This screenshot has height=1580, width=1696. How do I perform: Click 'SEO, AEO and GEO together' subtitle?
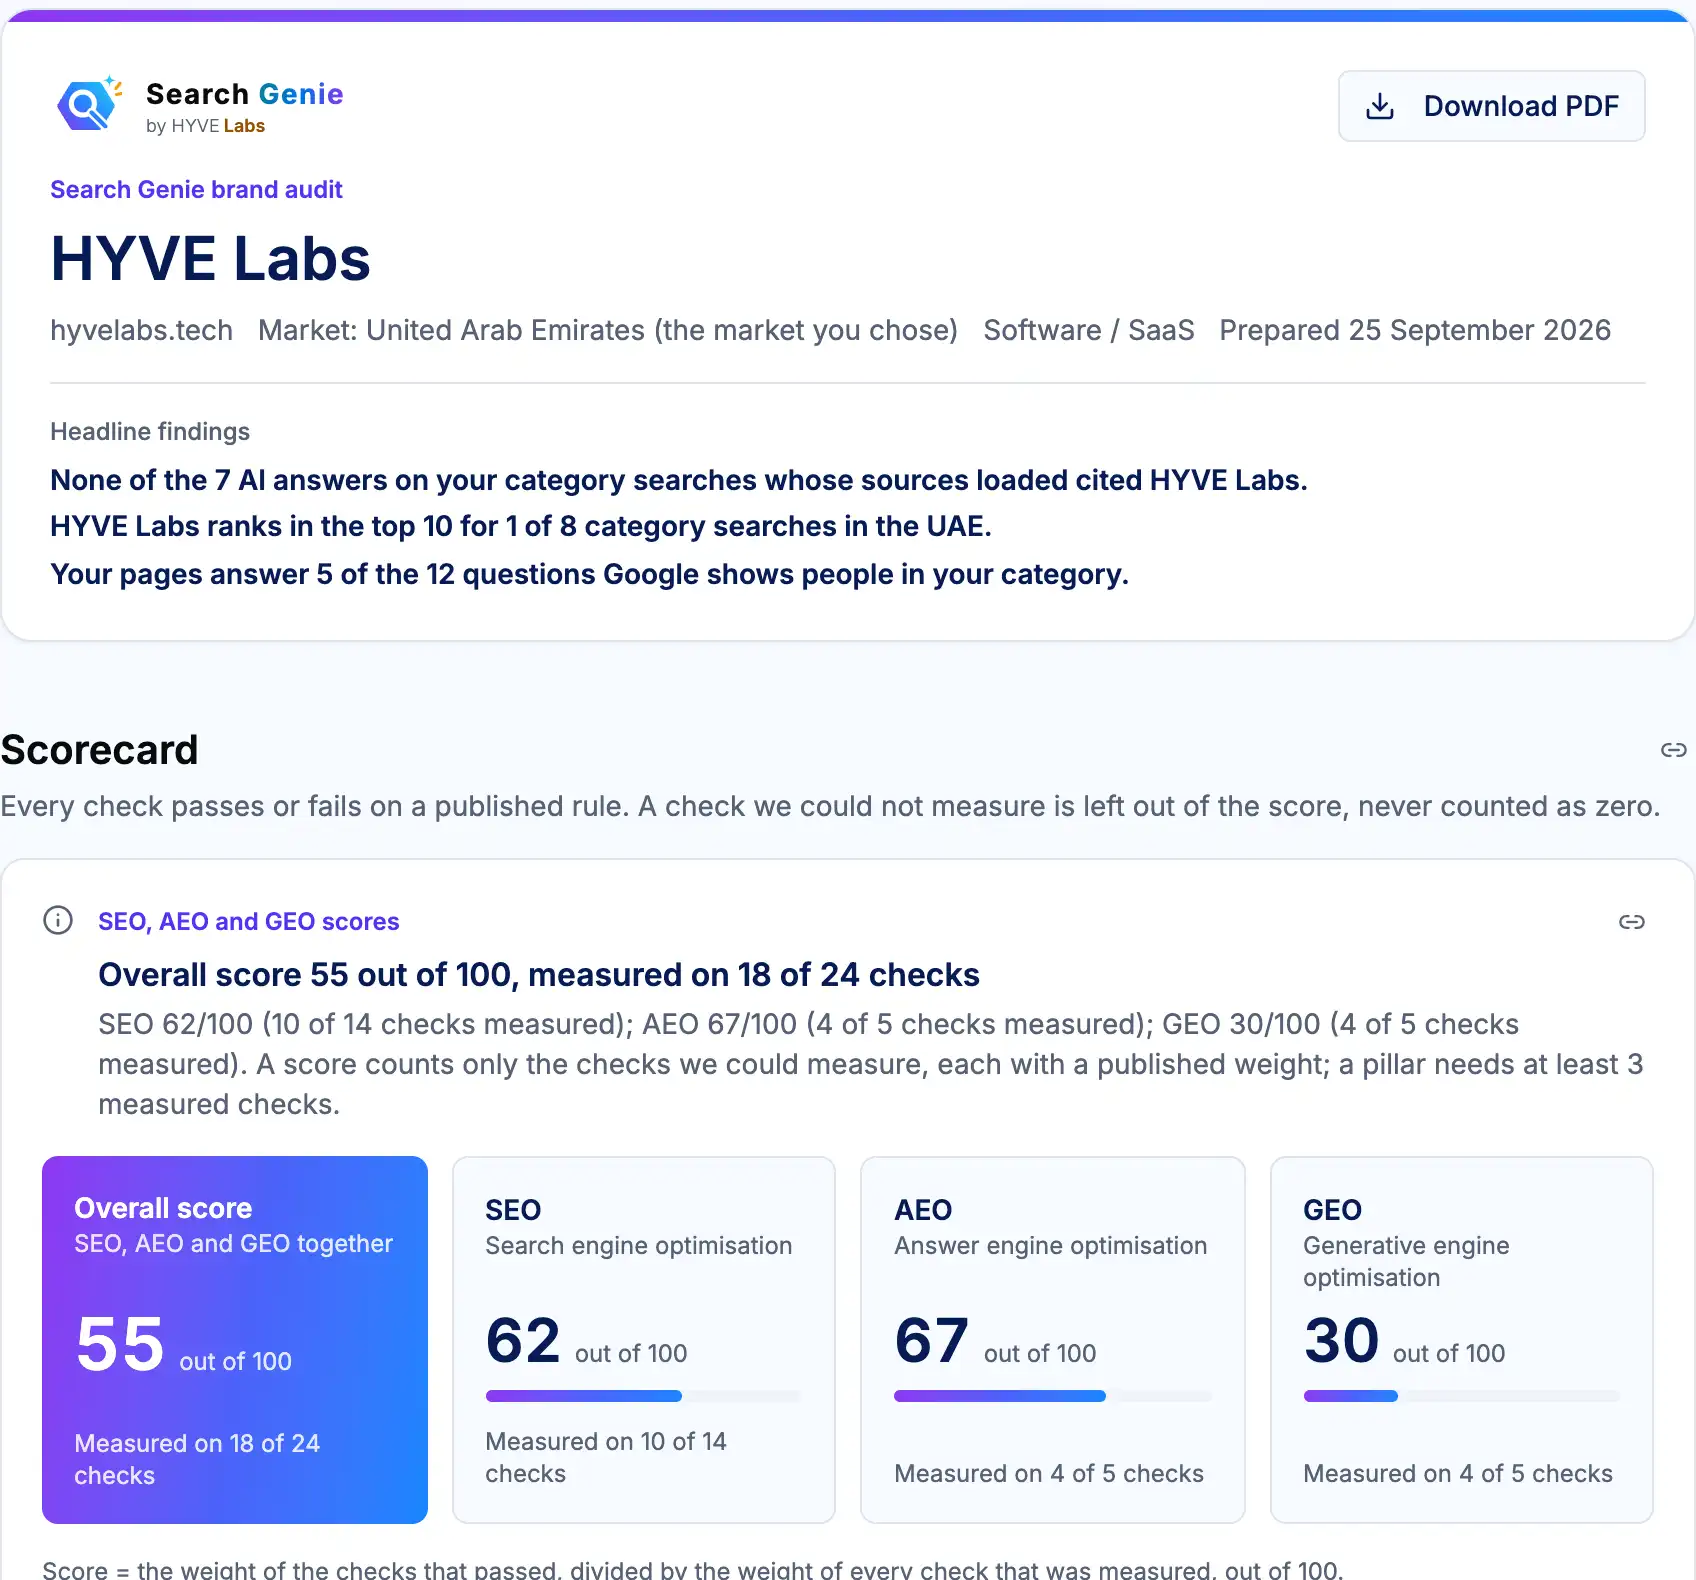click(x=233, y=1244)
